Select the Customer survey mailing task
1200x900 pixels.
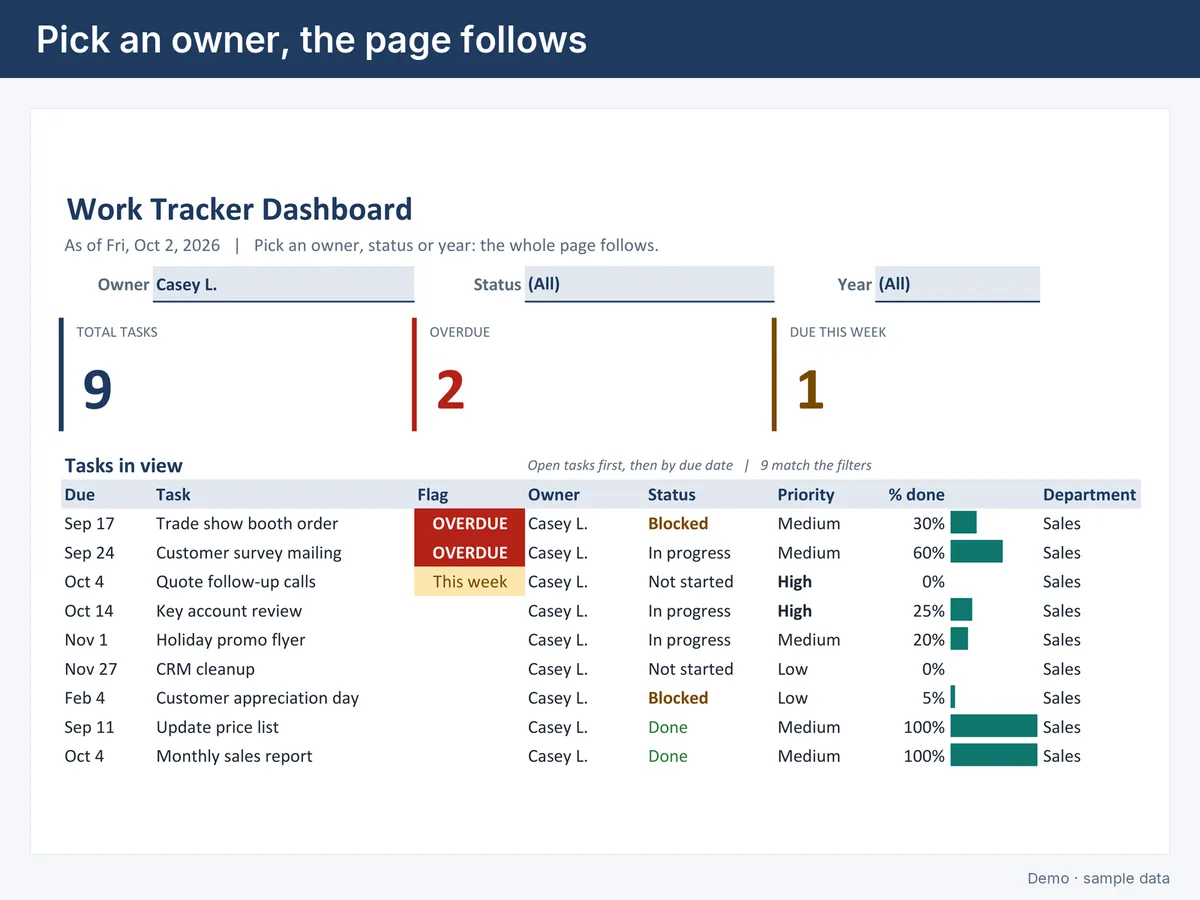click(249, 552)
